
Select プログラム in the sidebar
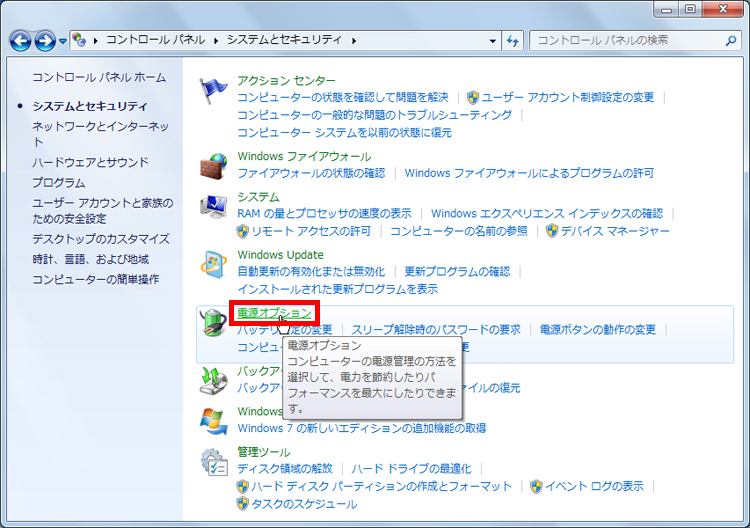(x=58, y=183)
